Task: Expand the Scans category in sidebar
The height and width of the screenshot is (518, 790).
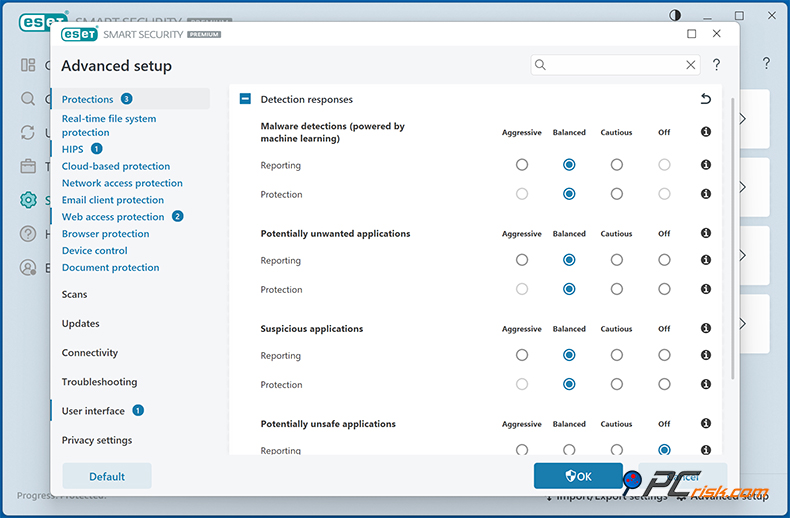Action: tap(75, 295)
